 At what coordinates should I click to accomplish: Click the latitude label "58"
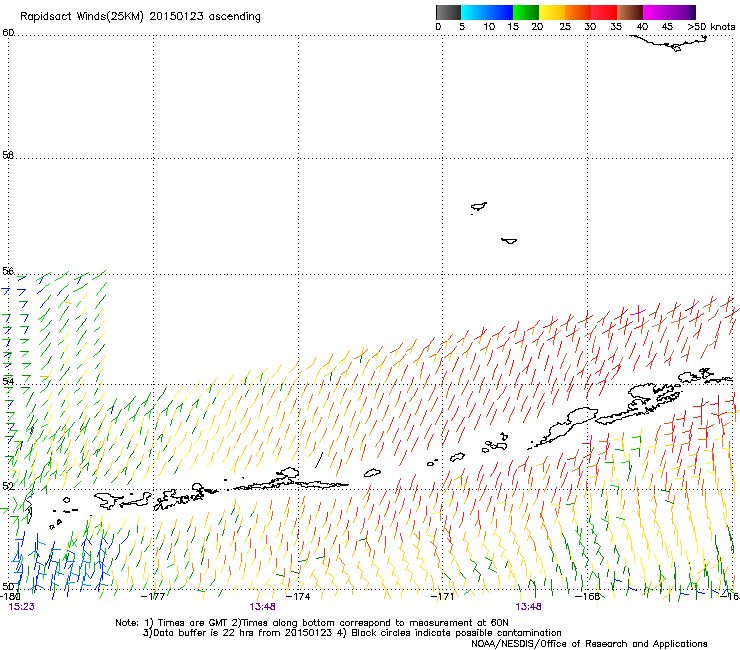tap(8, 155)
